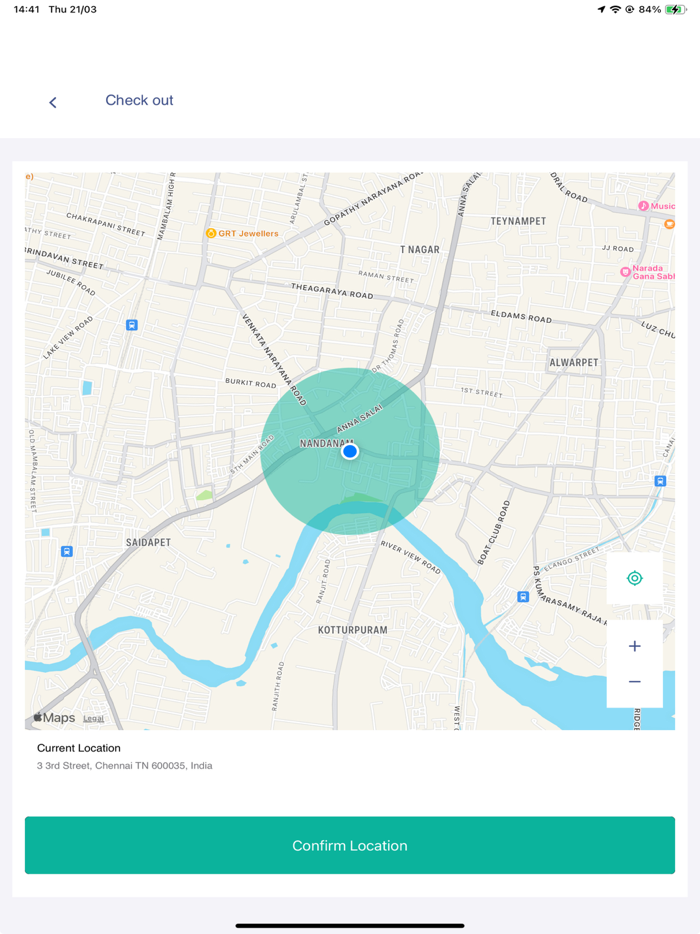700x934 pixels.
Task: Tap the T NAGAR label on map
Action: pos(419,250)
